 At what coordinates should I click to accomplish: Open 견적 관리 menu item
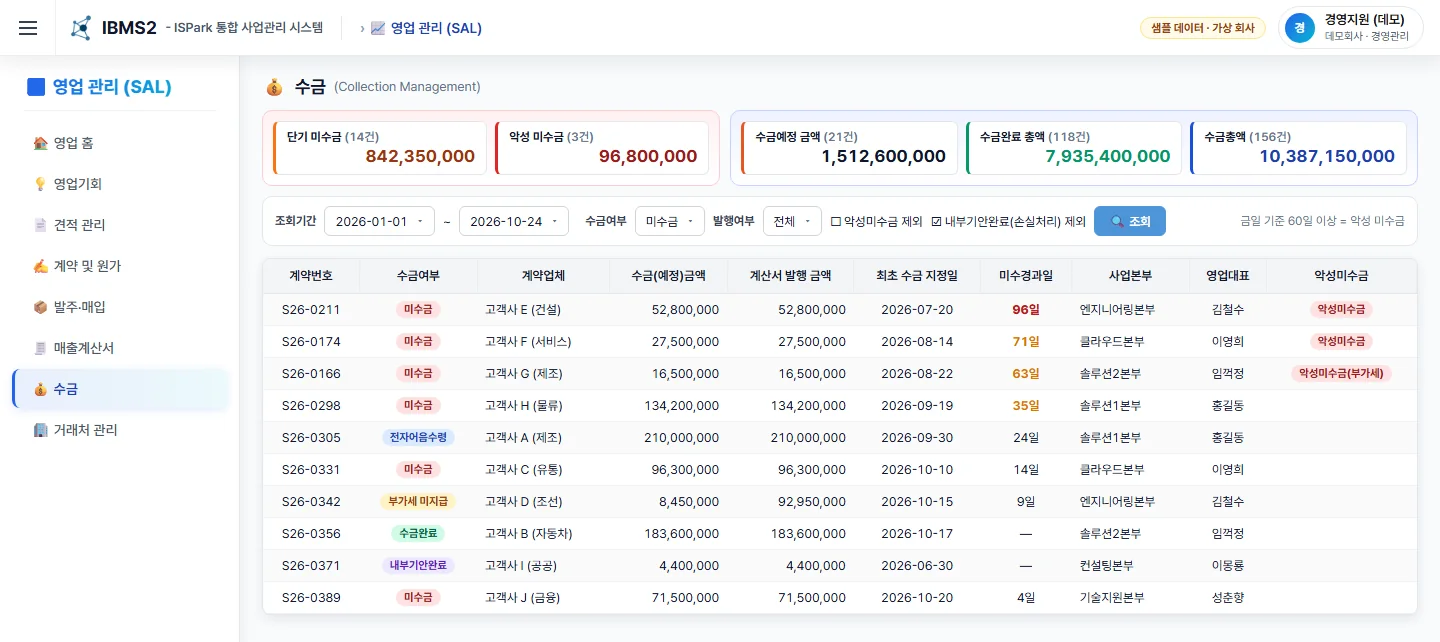coord(120,225)
